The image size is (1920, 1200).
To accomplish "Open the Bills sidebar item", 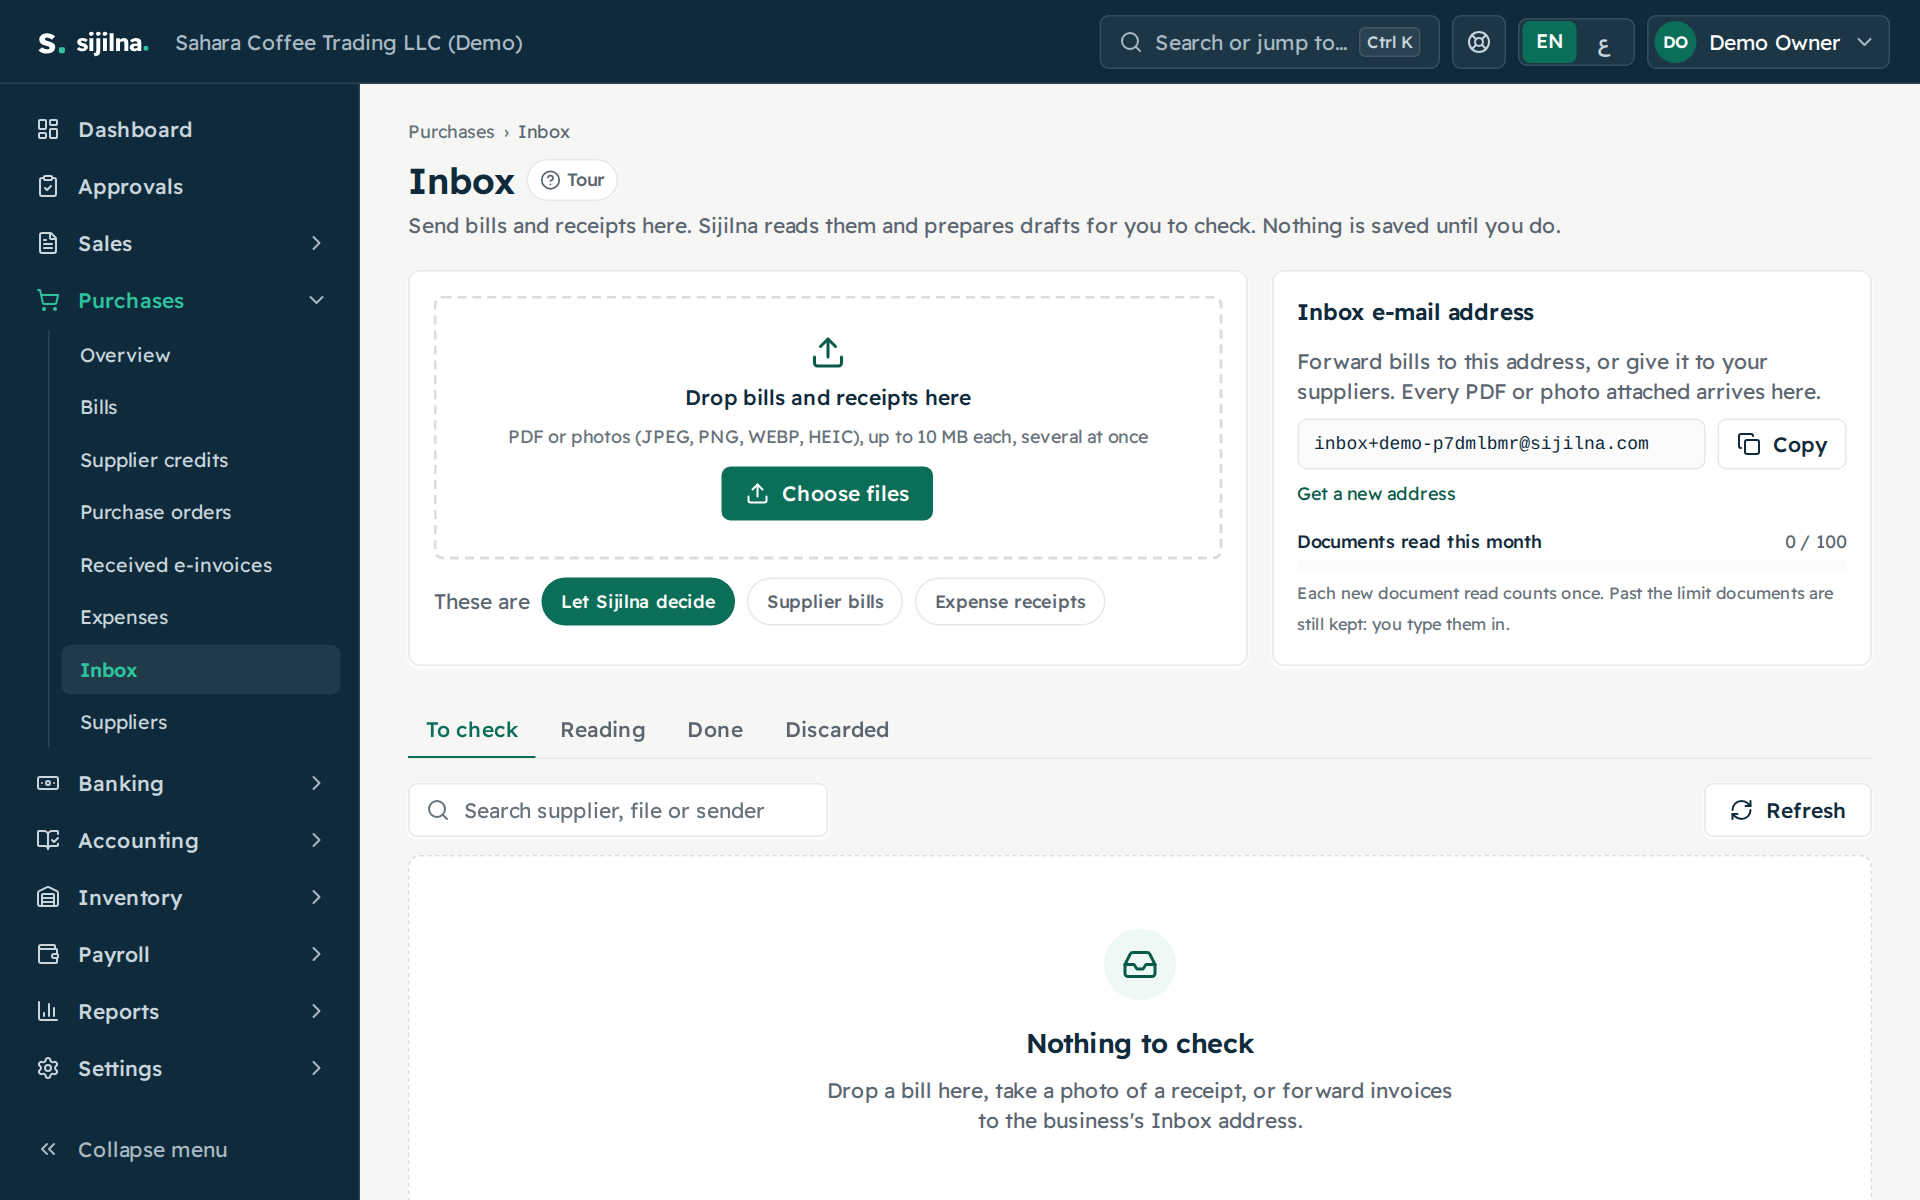I will (x=200, y=407).
